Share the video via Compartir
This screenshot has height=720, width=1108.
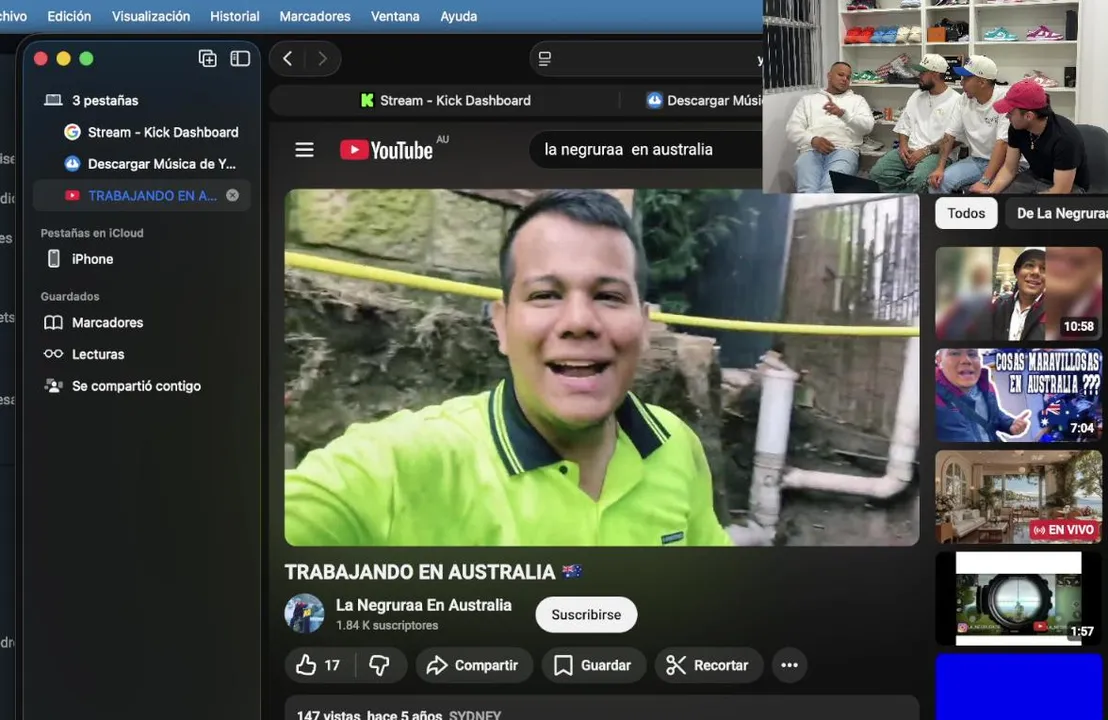473,665
